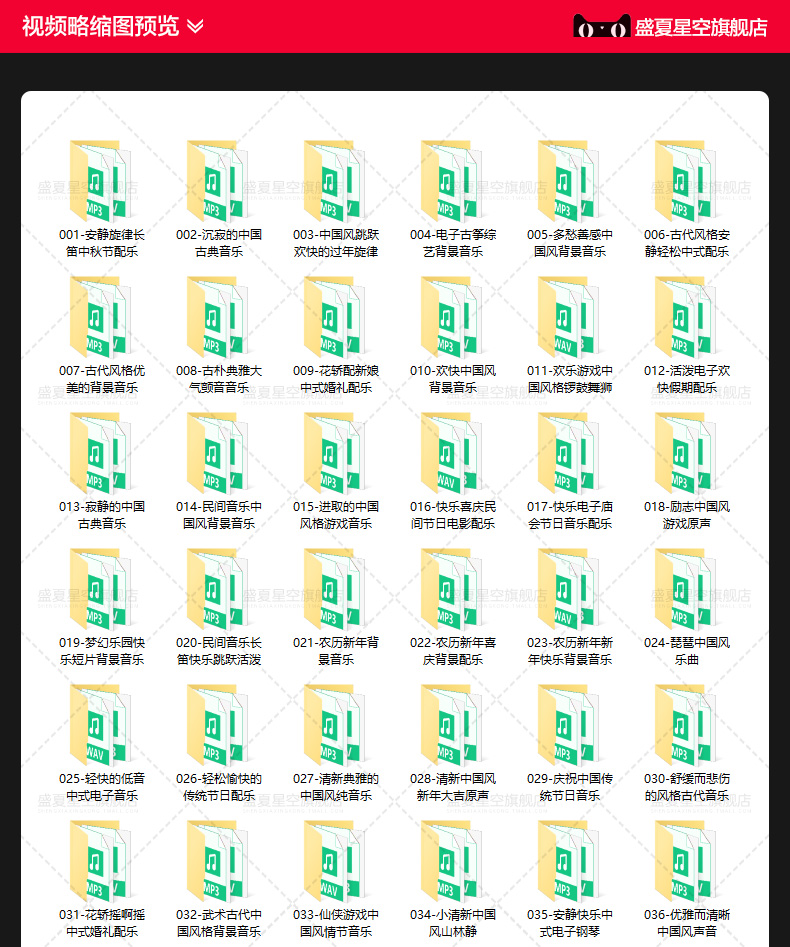
Task: Click label text 008-古朴典雅大气颤音音乐
Action: point(219,379)
